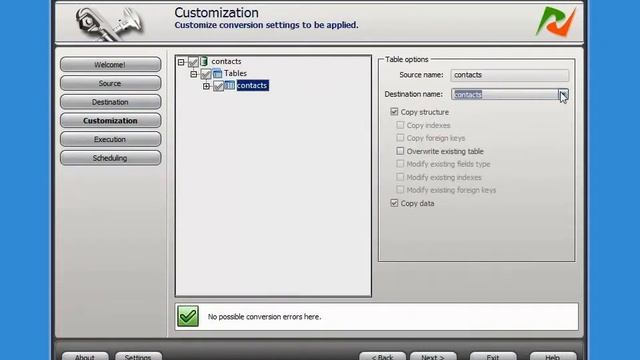The width and height of the screenshot is (640, 360).
Task: Toggle Modify existing fields type checkbox
Action: pos(400,164)
